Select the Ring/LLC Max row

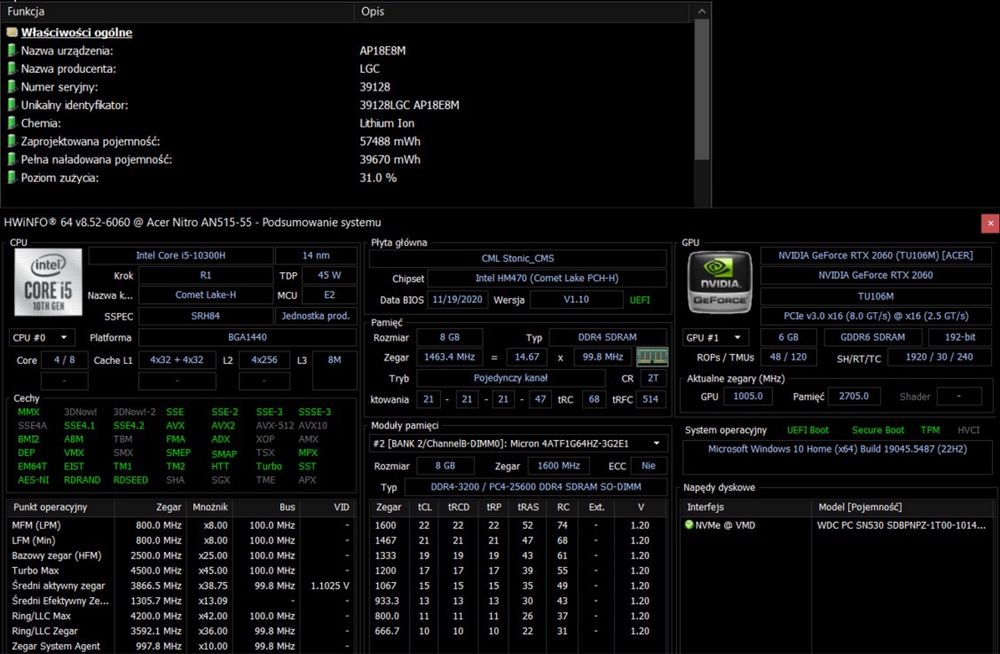point(180,616)
